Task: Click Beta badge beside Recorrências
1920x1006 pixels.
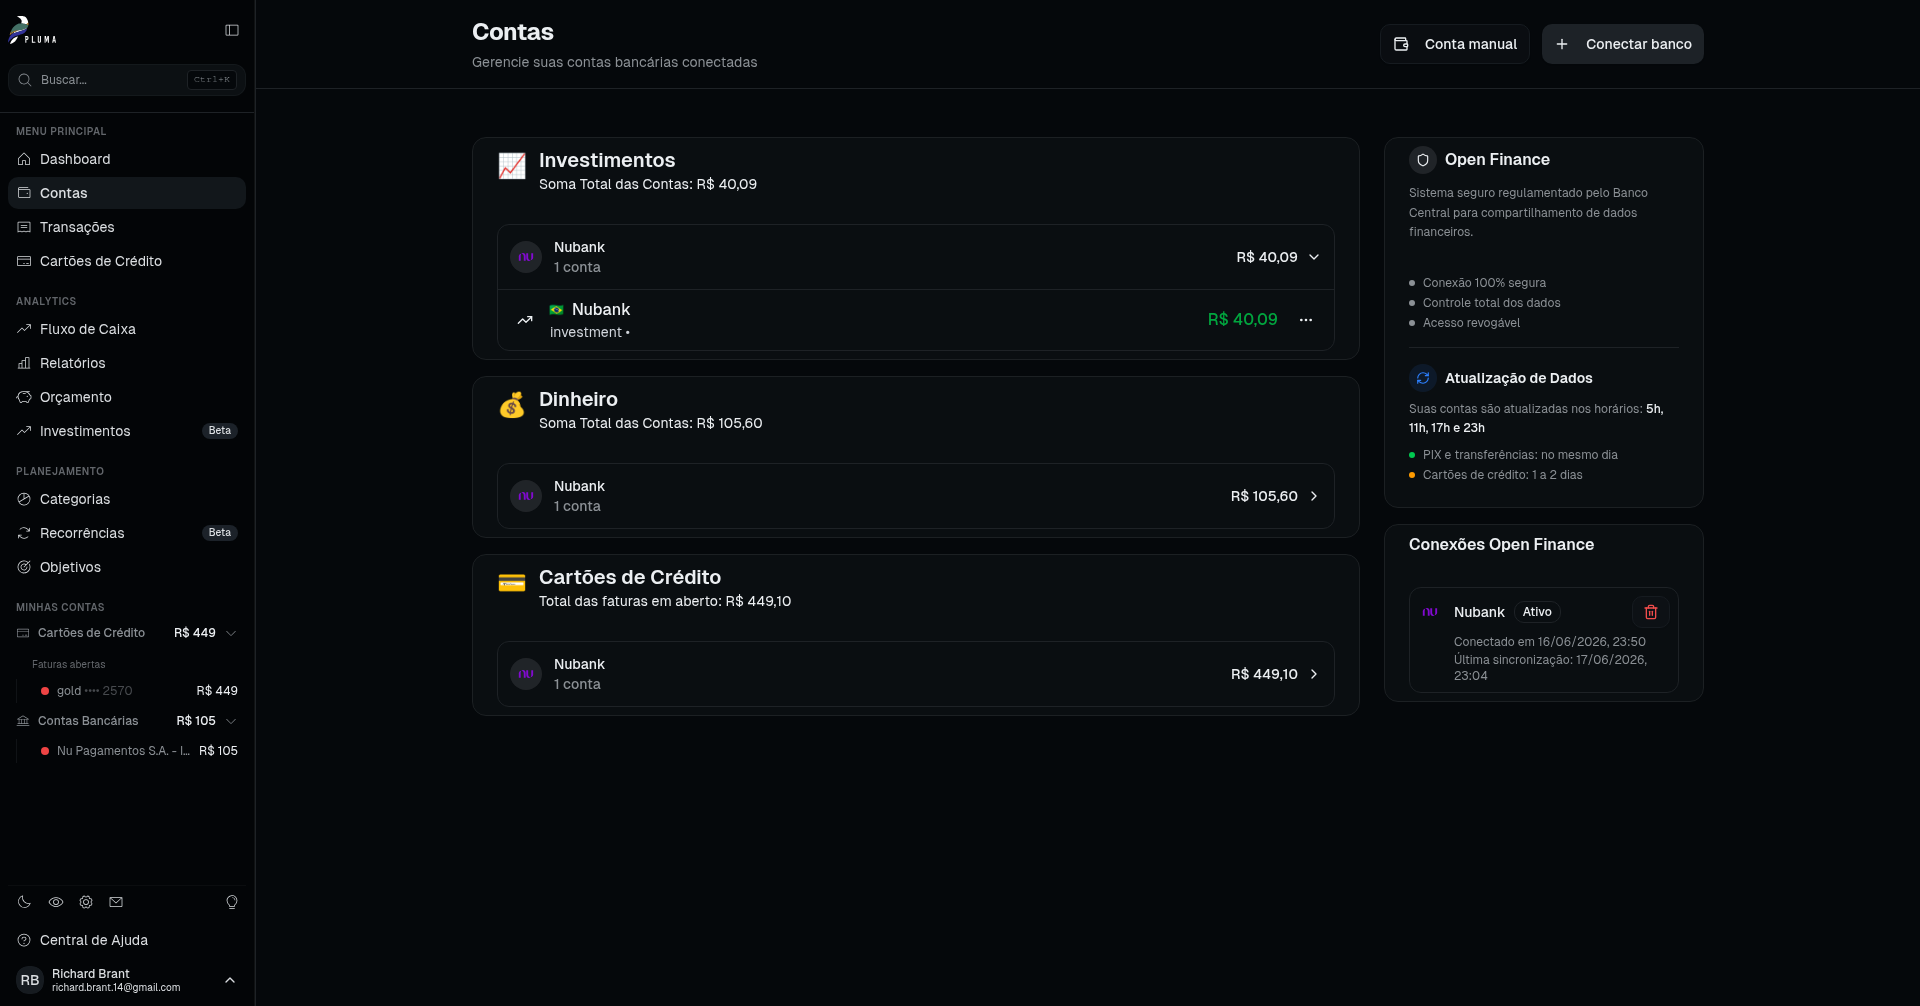Action: (220, 533)
